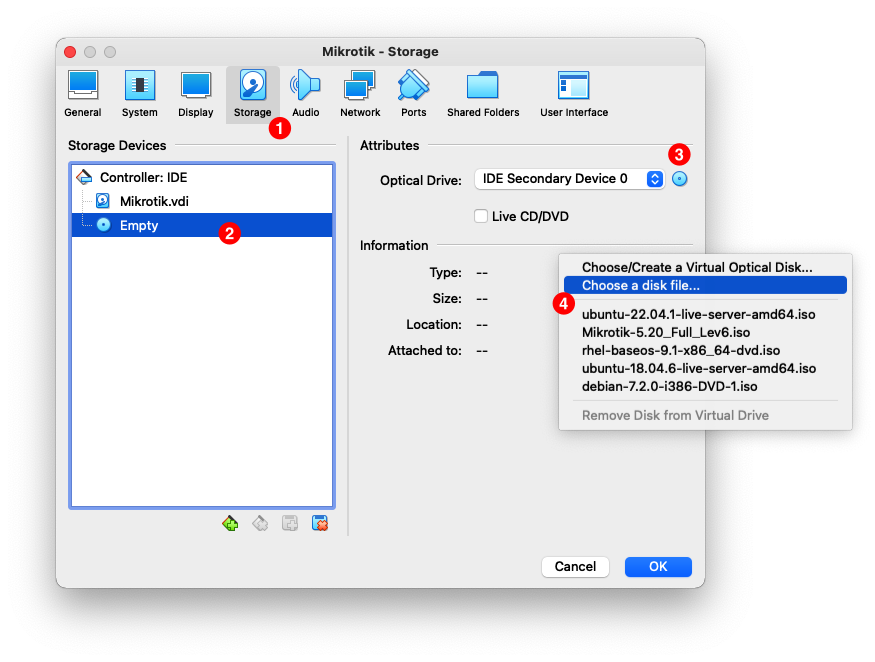
Task: Open the Shared Folders settings section
Action: click(x=483, y=94)
